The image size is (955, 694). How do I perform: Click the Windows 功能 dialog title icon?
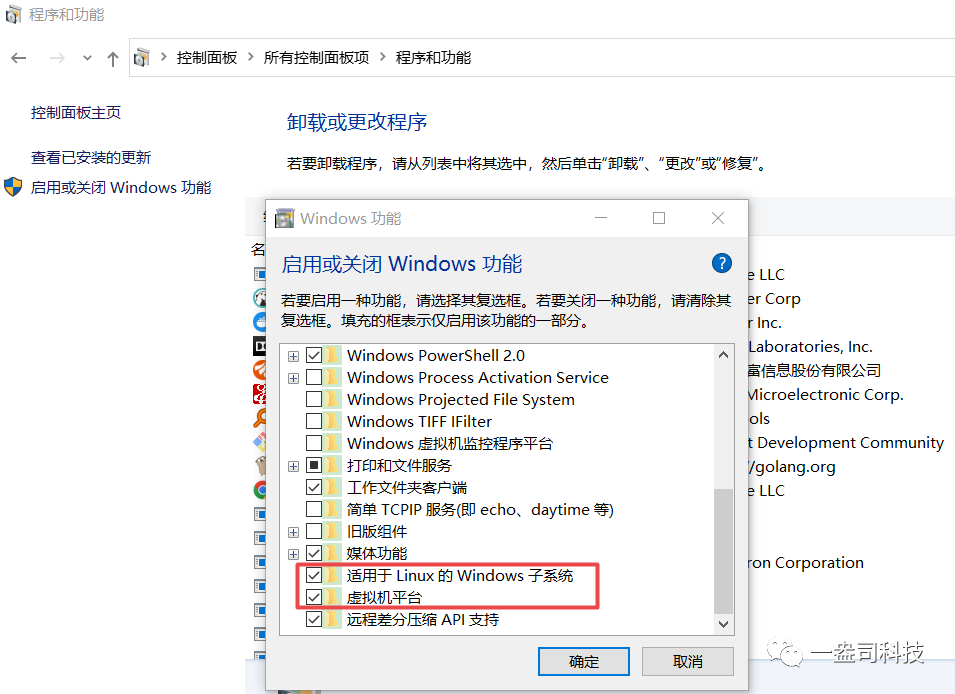[284, 218]
